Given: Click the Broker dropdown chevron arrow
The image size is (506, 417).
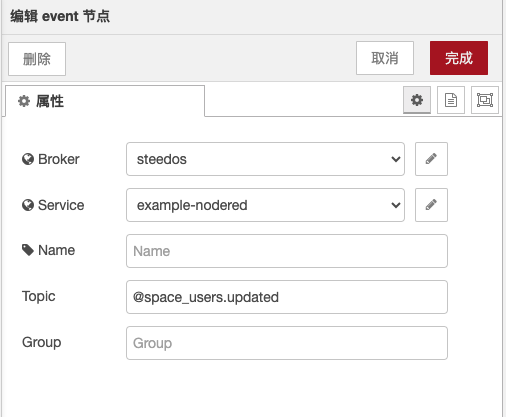Looking at the screenshot, I should 396,159.
